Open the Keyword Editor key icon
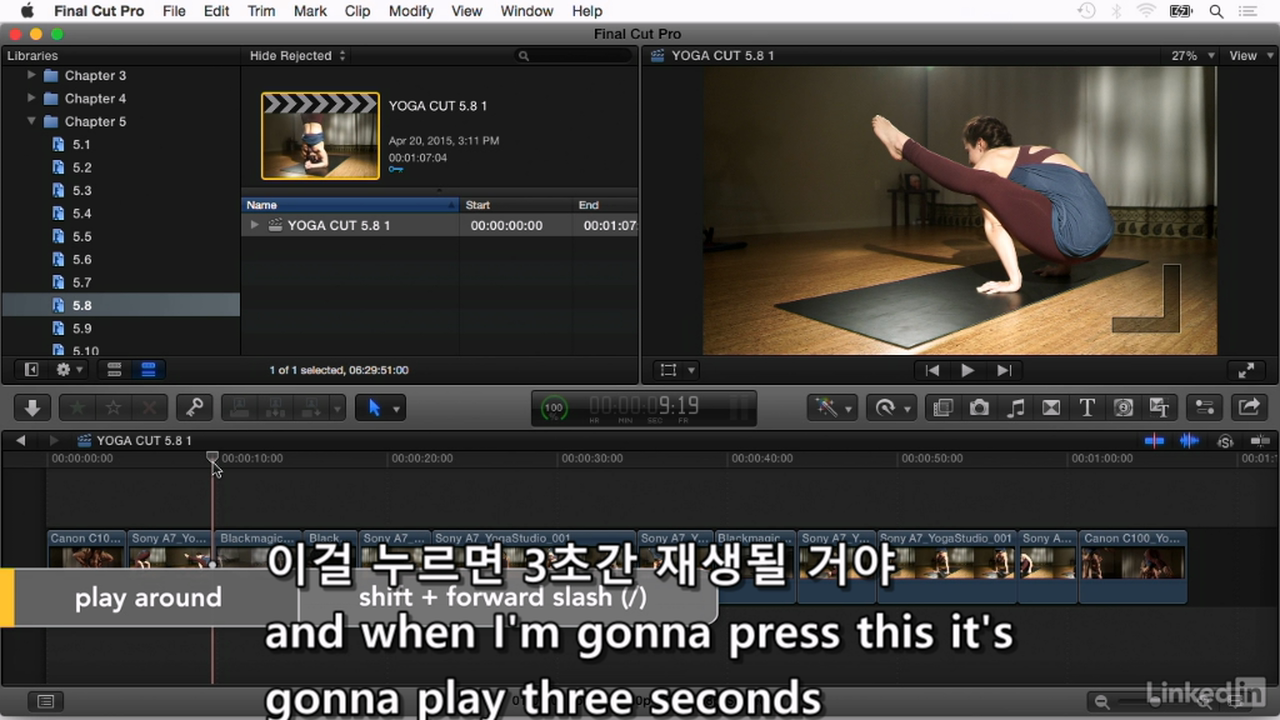 (x=195, y=407)
